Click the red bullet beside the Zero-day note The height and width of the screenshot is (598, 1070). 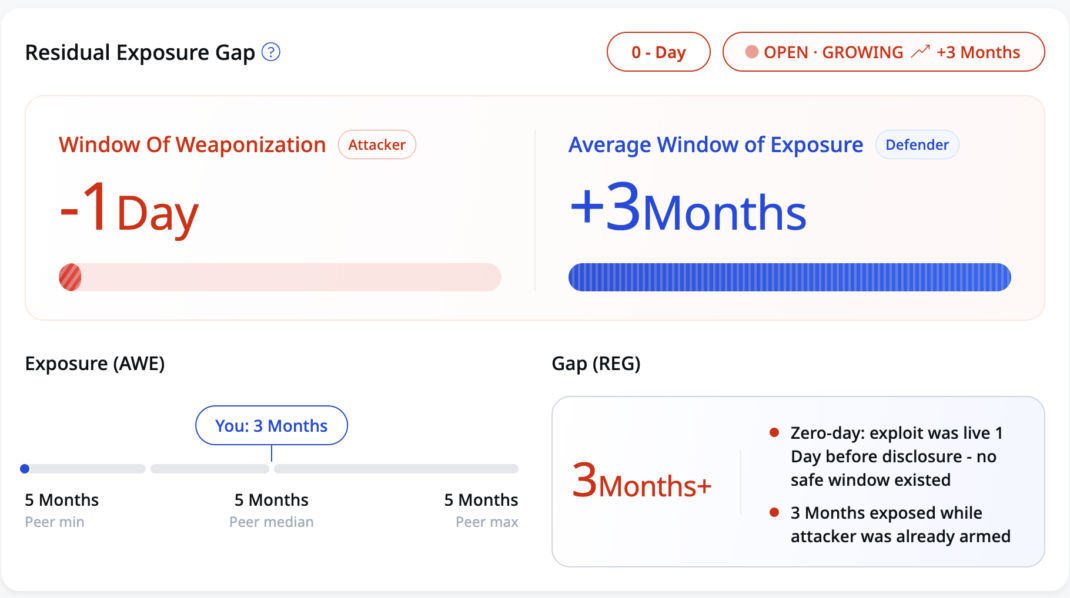(x=774, y=433)
